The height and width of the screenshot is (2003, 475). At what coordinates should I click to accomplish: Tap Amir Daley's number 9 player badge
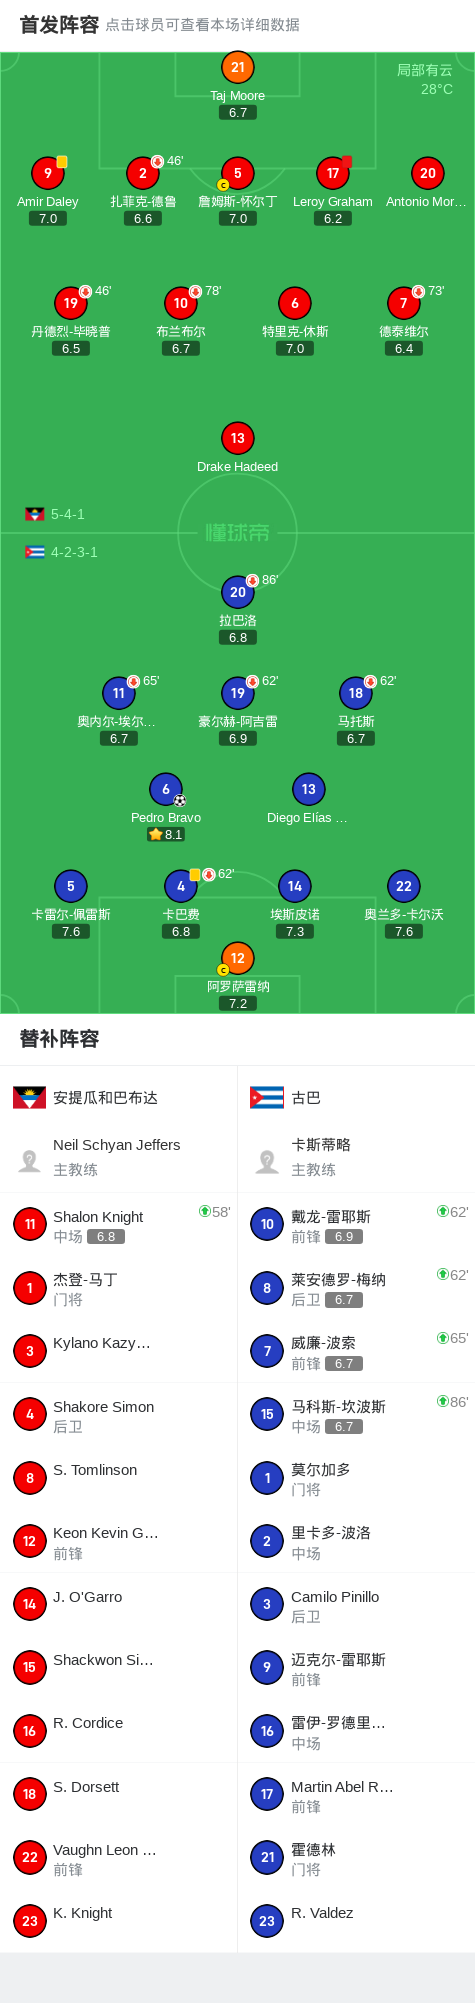pyautogui.click(x=47, y=173)
